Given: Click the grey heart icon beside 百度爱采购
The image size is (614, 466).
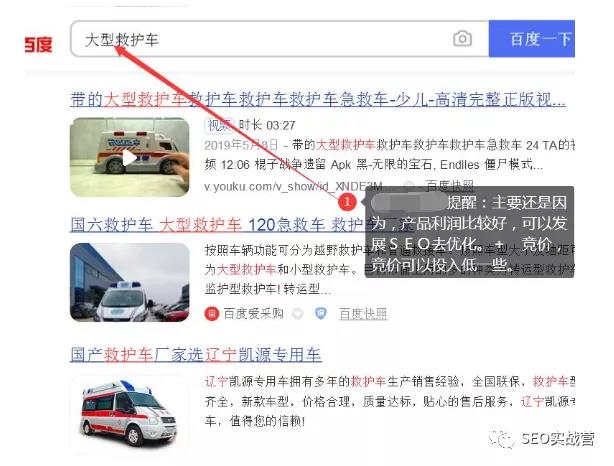Looking at the screenshot, I should 298,313.
